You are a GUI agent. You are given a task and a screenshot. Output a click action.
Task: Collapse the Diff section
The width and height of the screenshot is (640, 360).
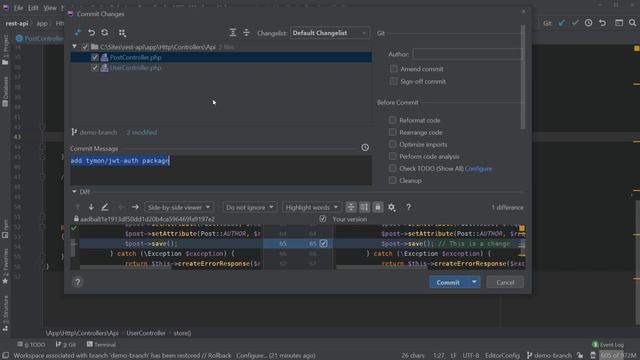(x=74, y=192)
